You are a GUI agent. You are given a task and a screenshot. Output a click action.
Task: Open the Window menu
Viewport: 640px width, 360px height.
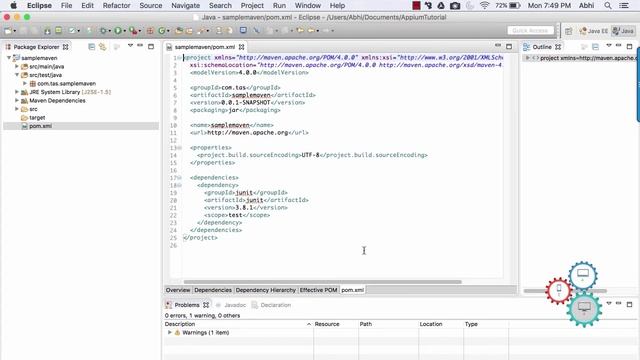coord(308,6)
